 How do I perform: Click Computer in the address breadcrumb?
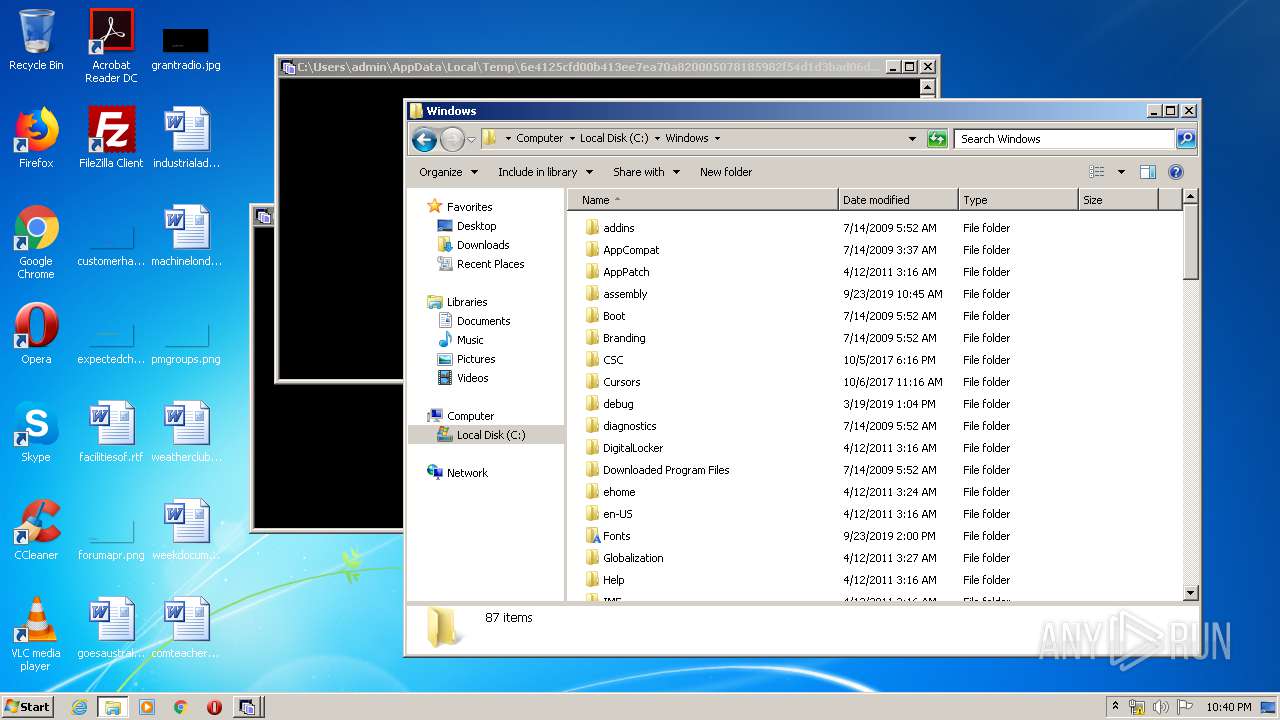(540, 139)
